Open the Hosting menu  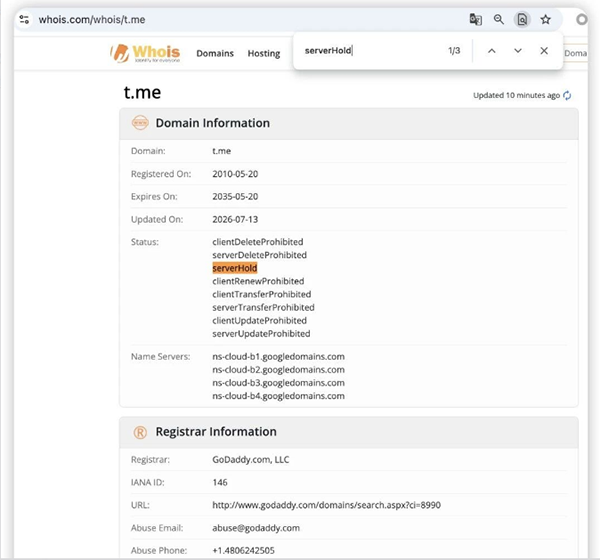(264, 53)
